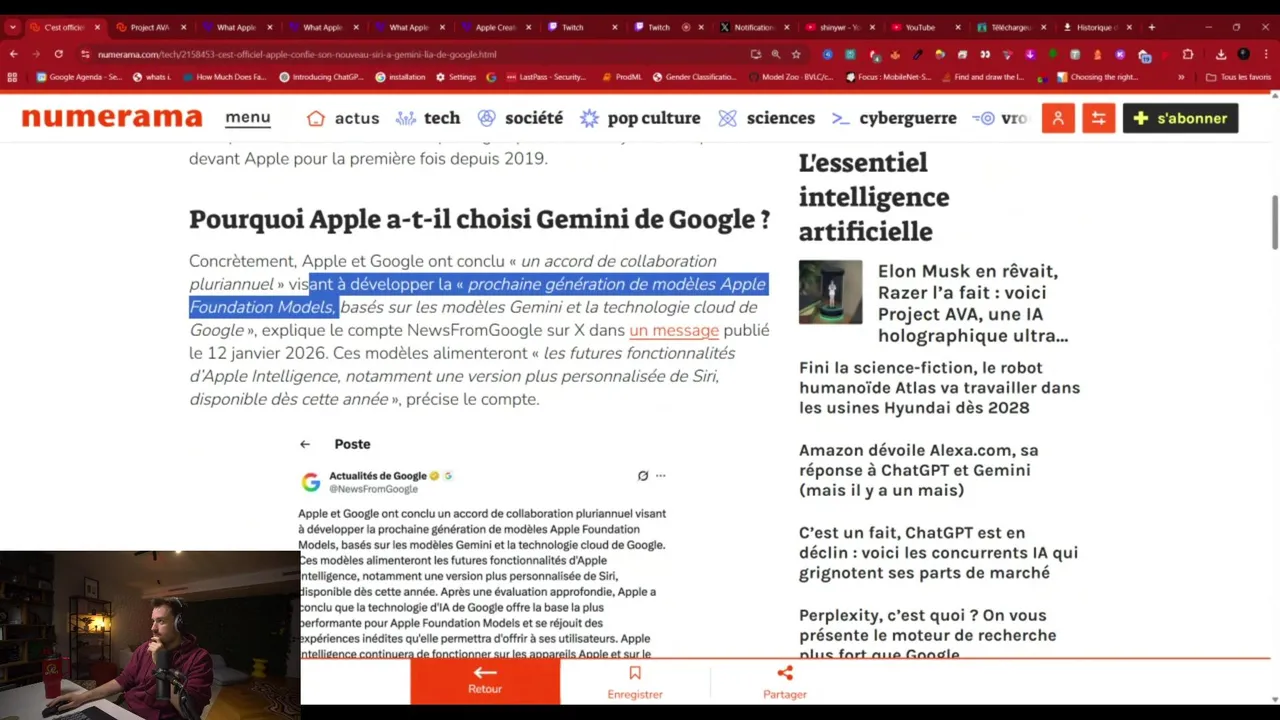Open the Focus: MobileNet-S bookmark

888,77
